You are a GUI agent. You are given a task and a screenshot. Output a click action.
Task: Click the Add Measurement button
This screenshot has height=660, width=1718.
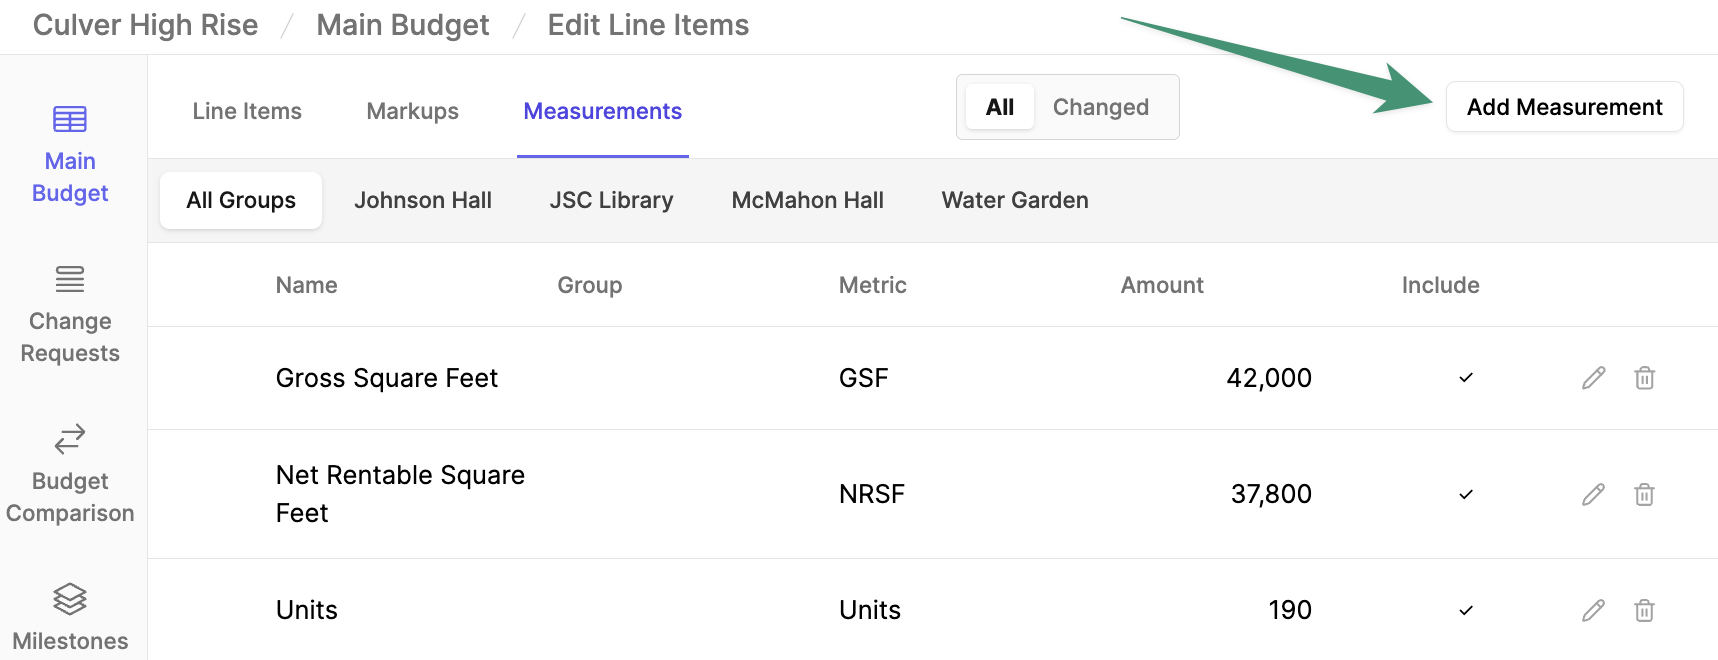(x=1564, y=107)
